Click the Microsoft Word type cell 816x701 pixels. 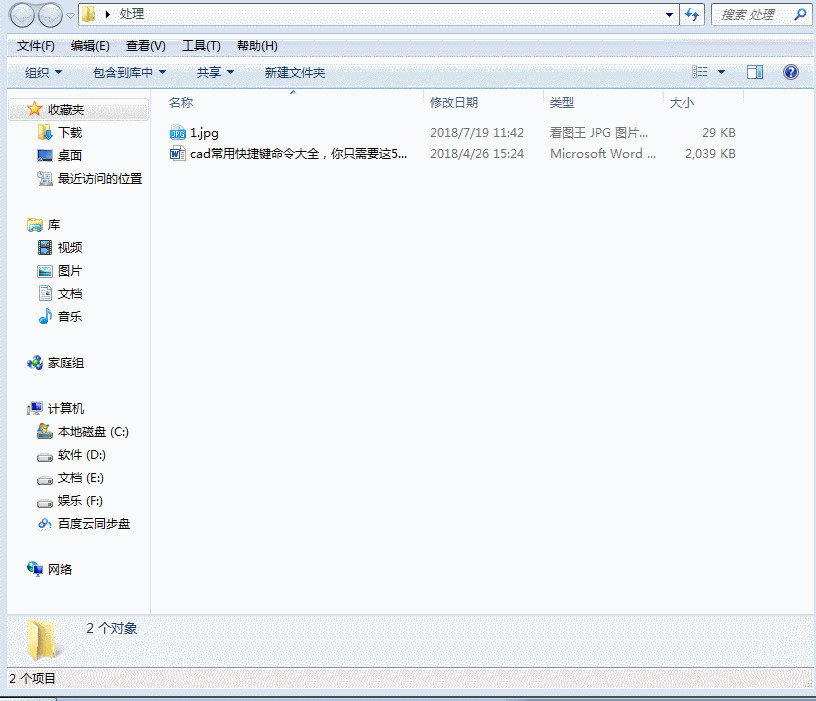pos(603,154)
